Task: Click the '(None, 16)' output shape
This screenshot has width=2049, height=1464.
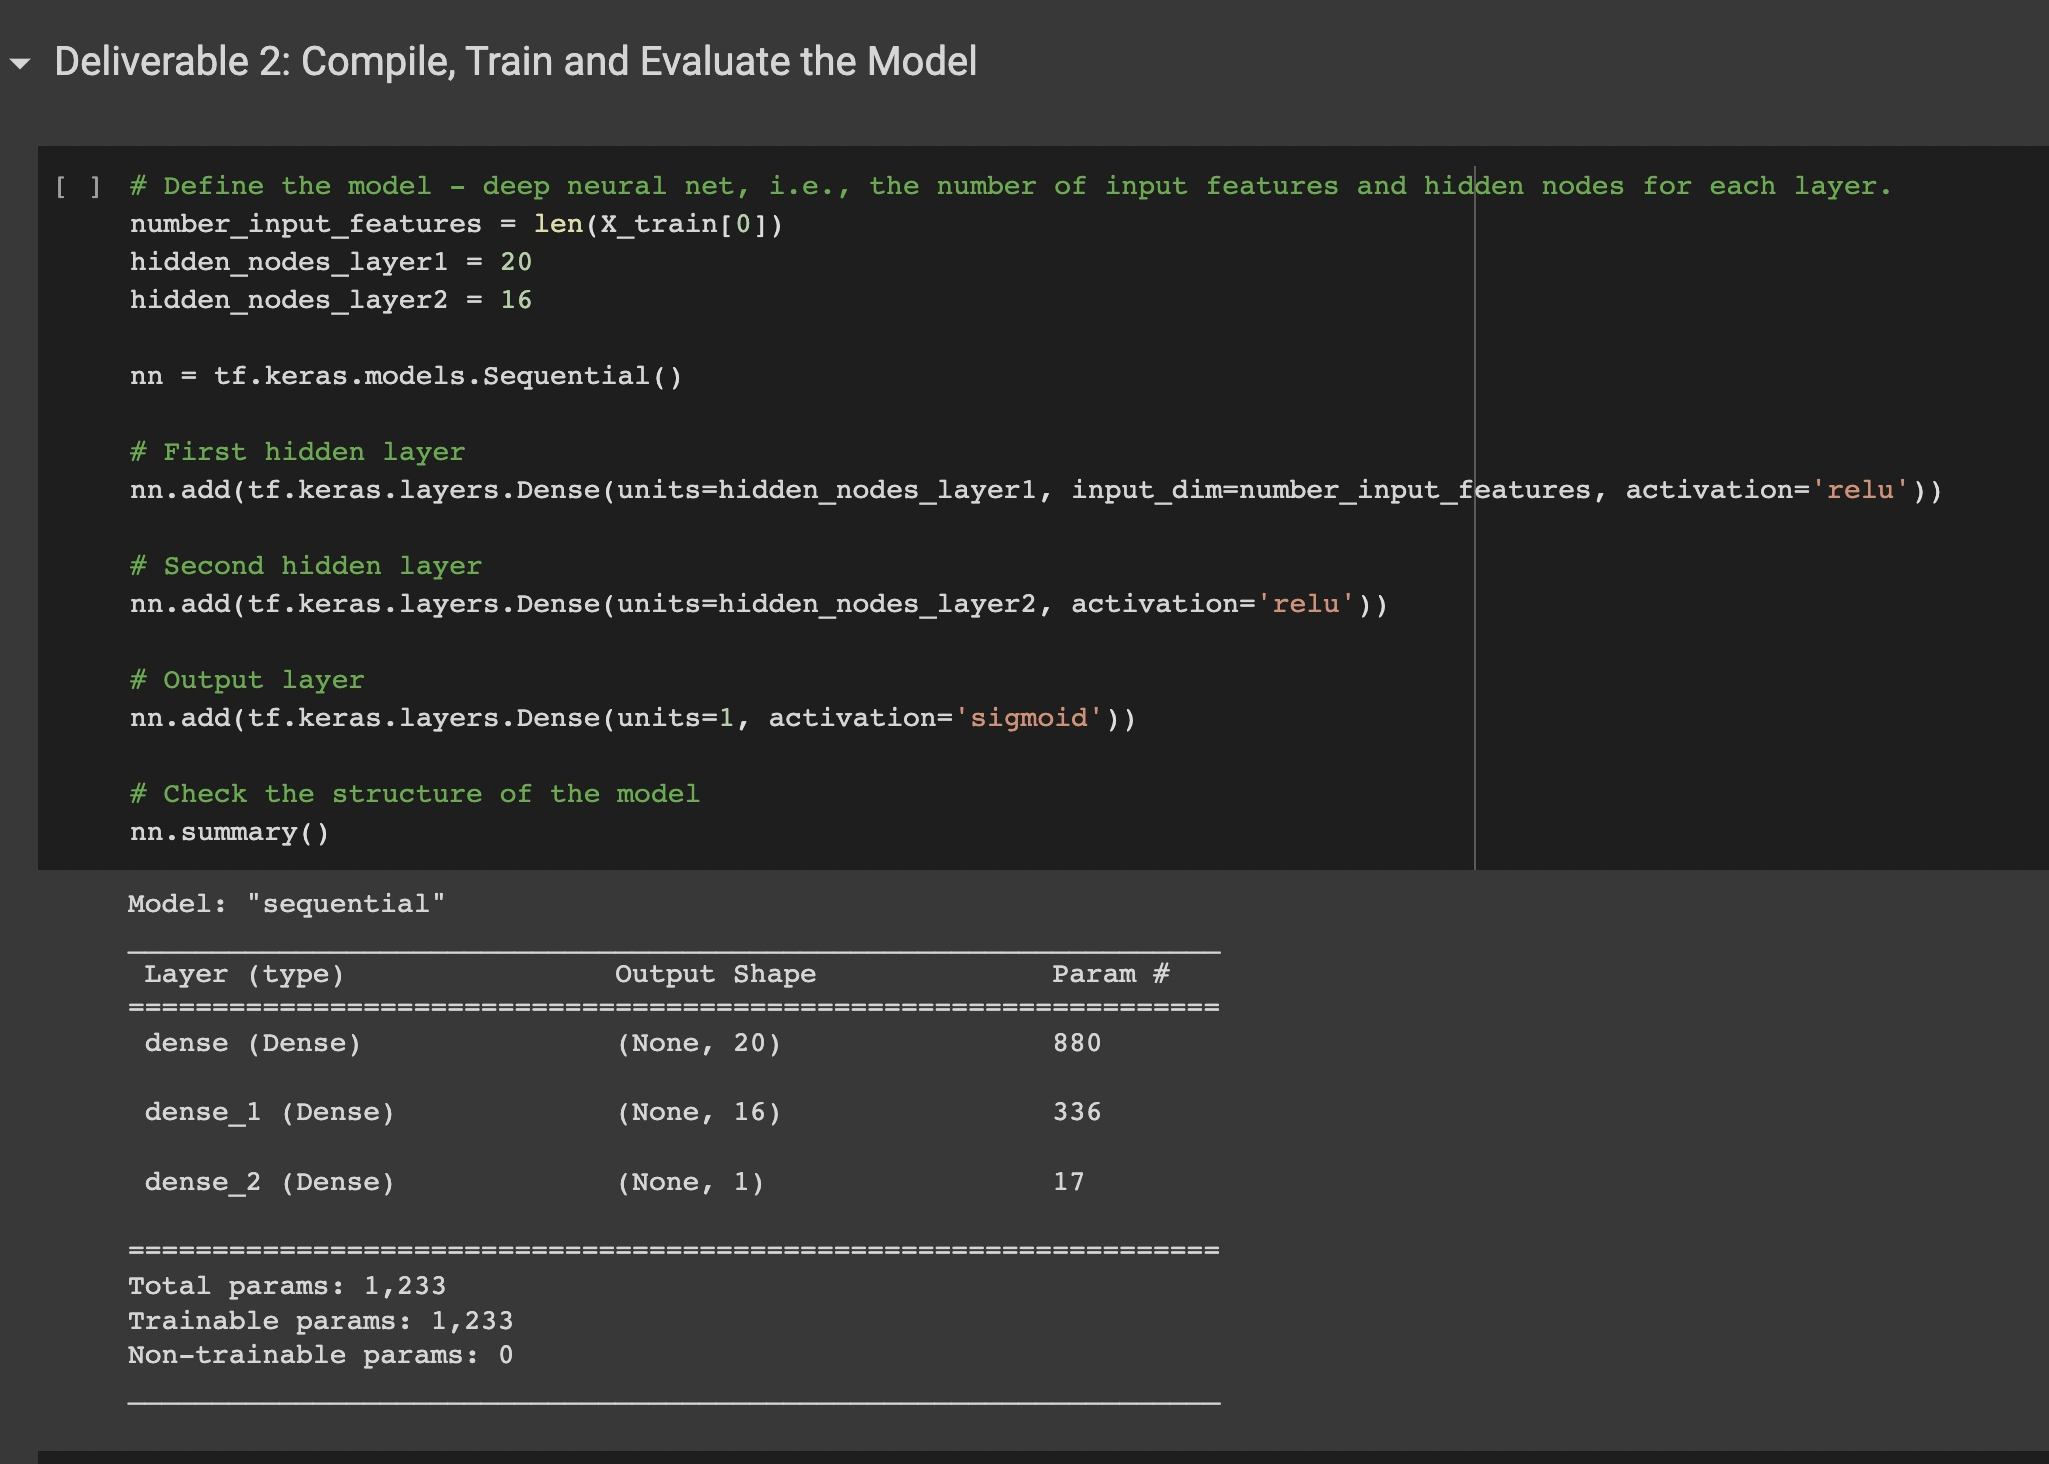Action: pos(698,1112)
